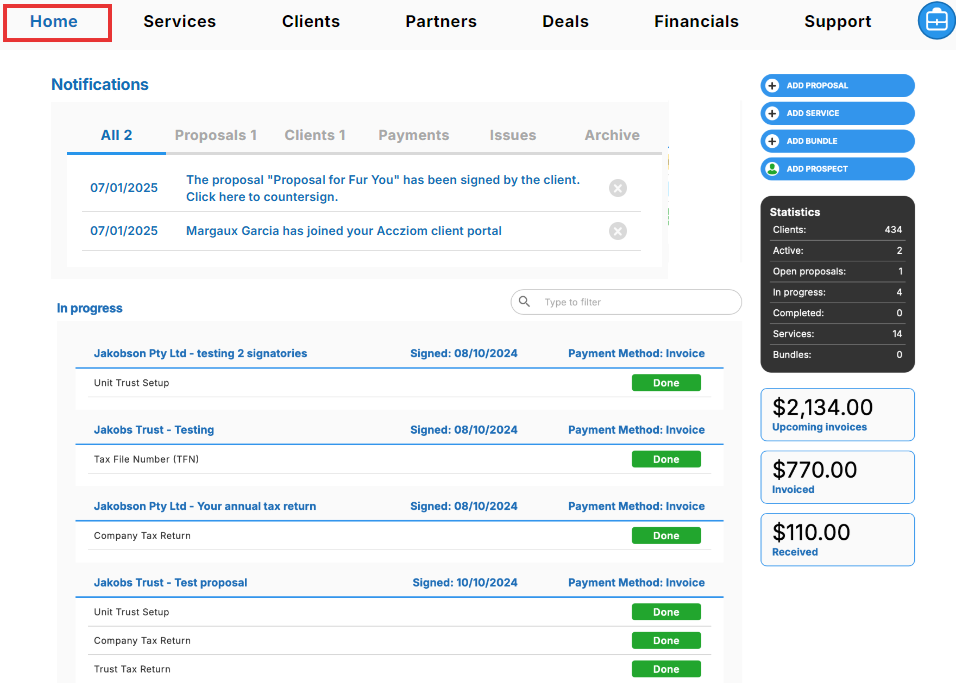This screenshot has width=956, height=683.
Task: Open the Clients menu
Action: pos(310,21)
